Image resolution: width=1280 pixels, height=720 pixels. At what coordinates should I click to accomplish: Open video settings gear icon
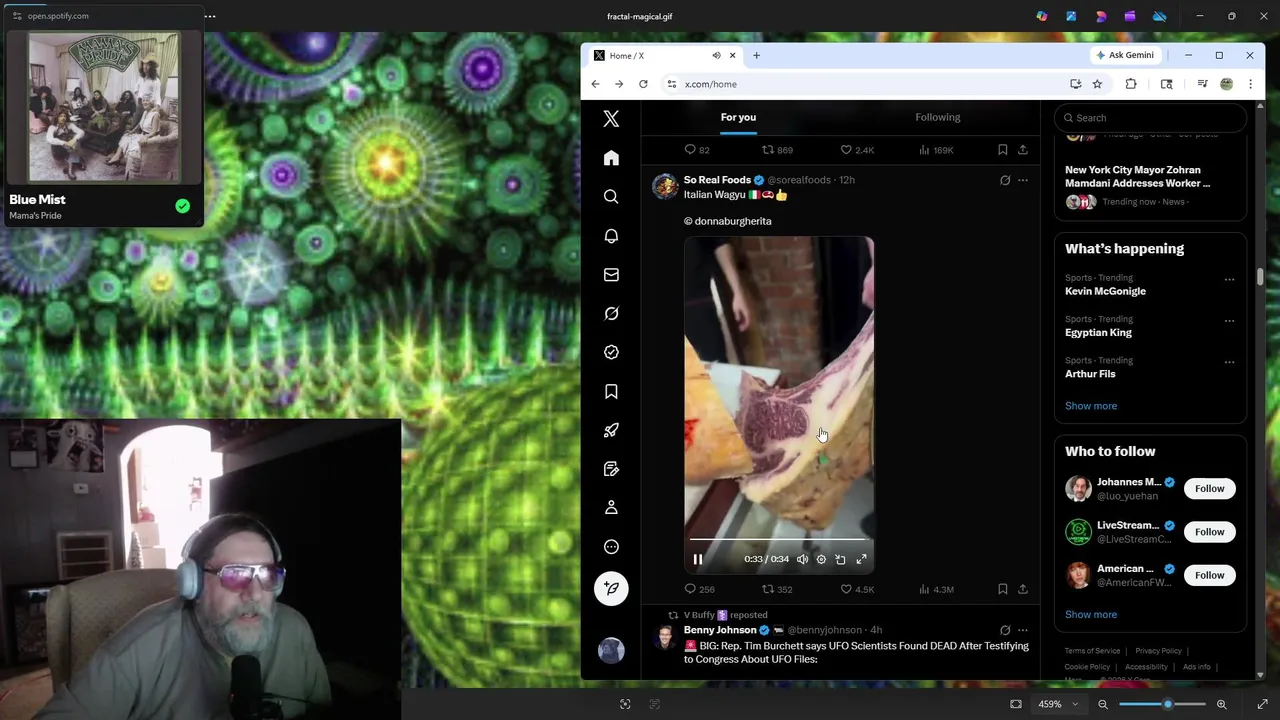tap(821, 559)
